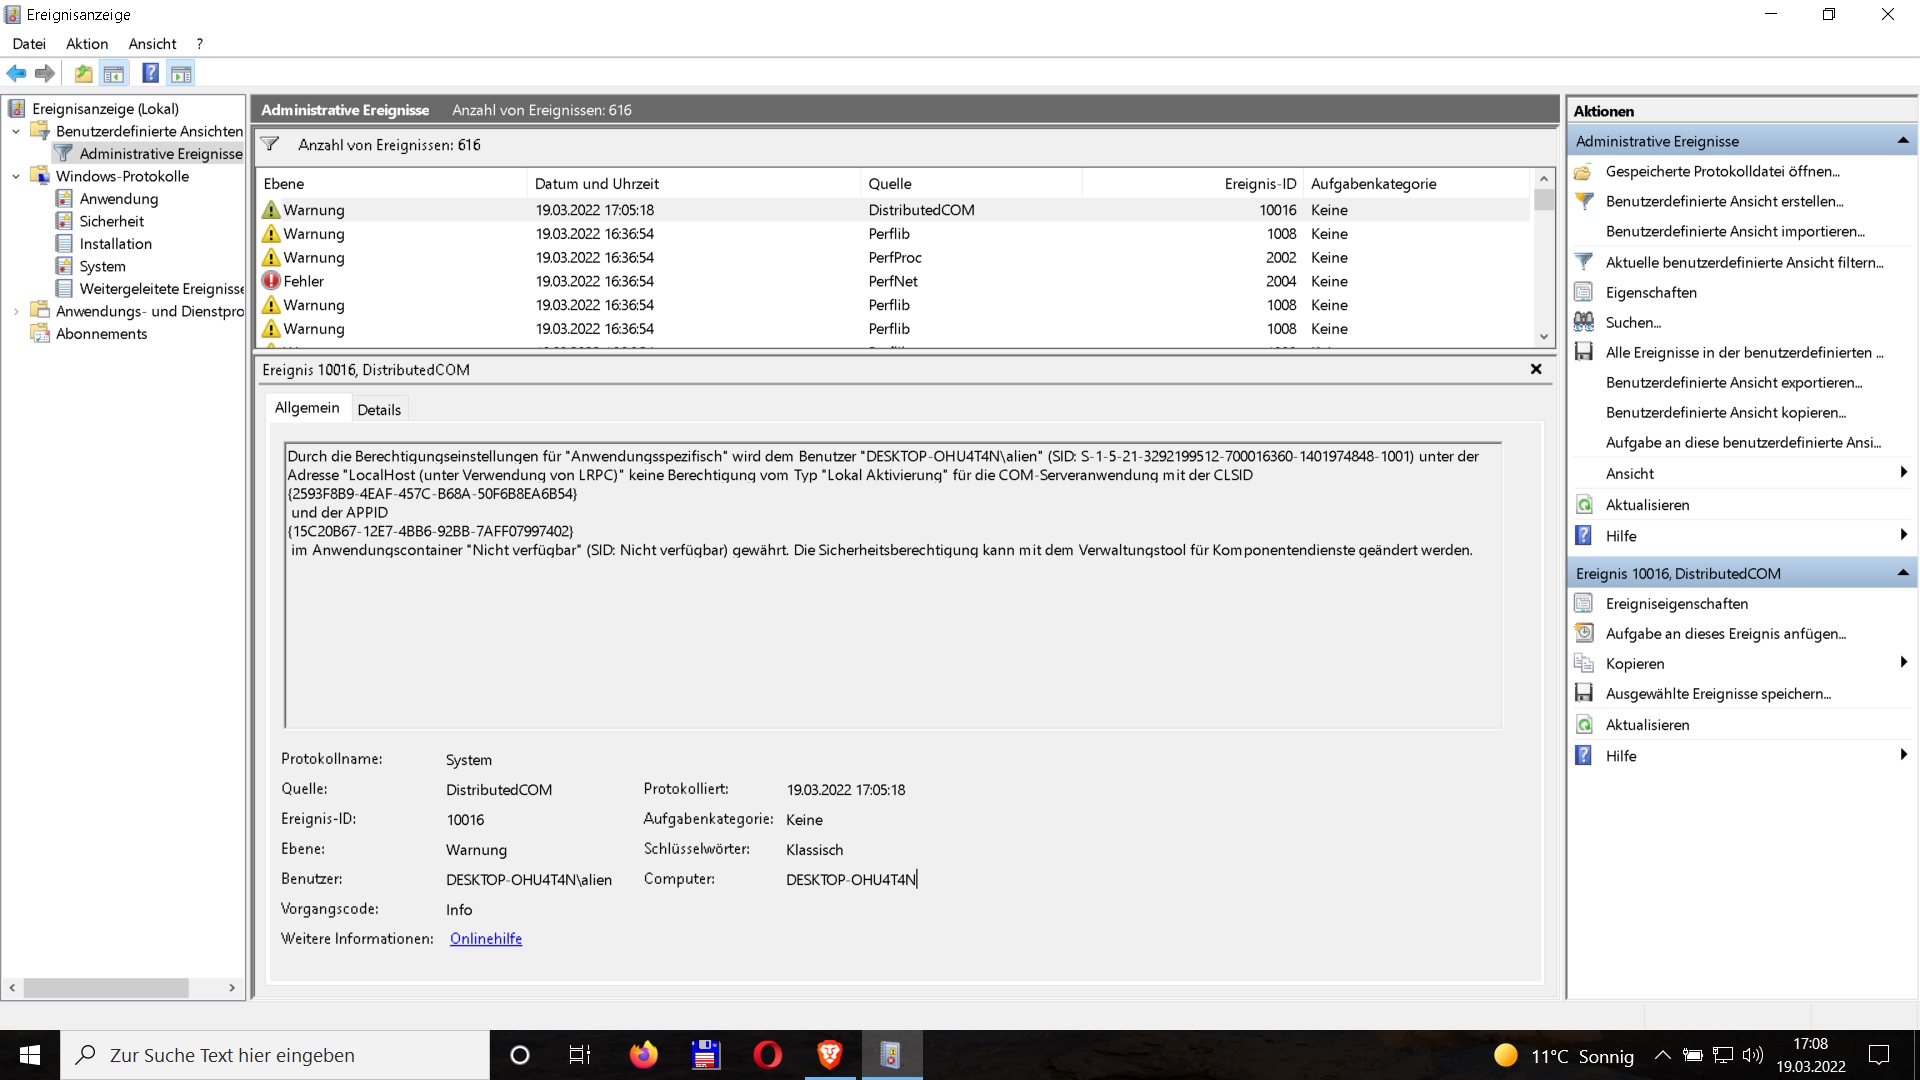Collapse the Administrative Ereignisse actions section

pos(1902,141)
